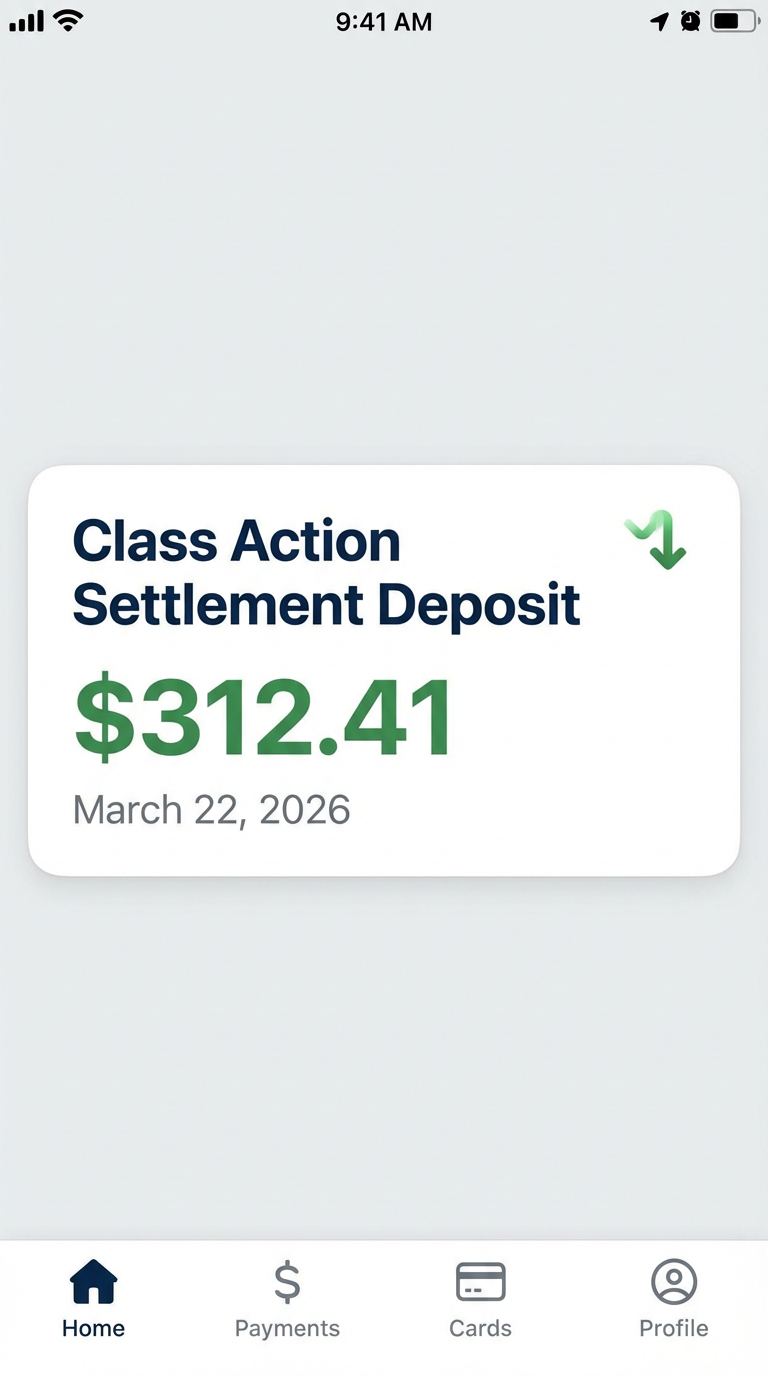Tap the March 22, 2026 date text
Screen dimensions: 768x1376
click(x=210, y=809)
